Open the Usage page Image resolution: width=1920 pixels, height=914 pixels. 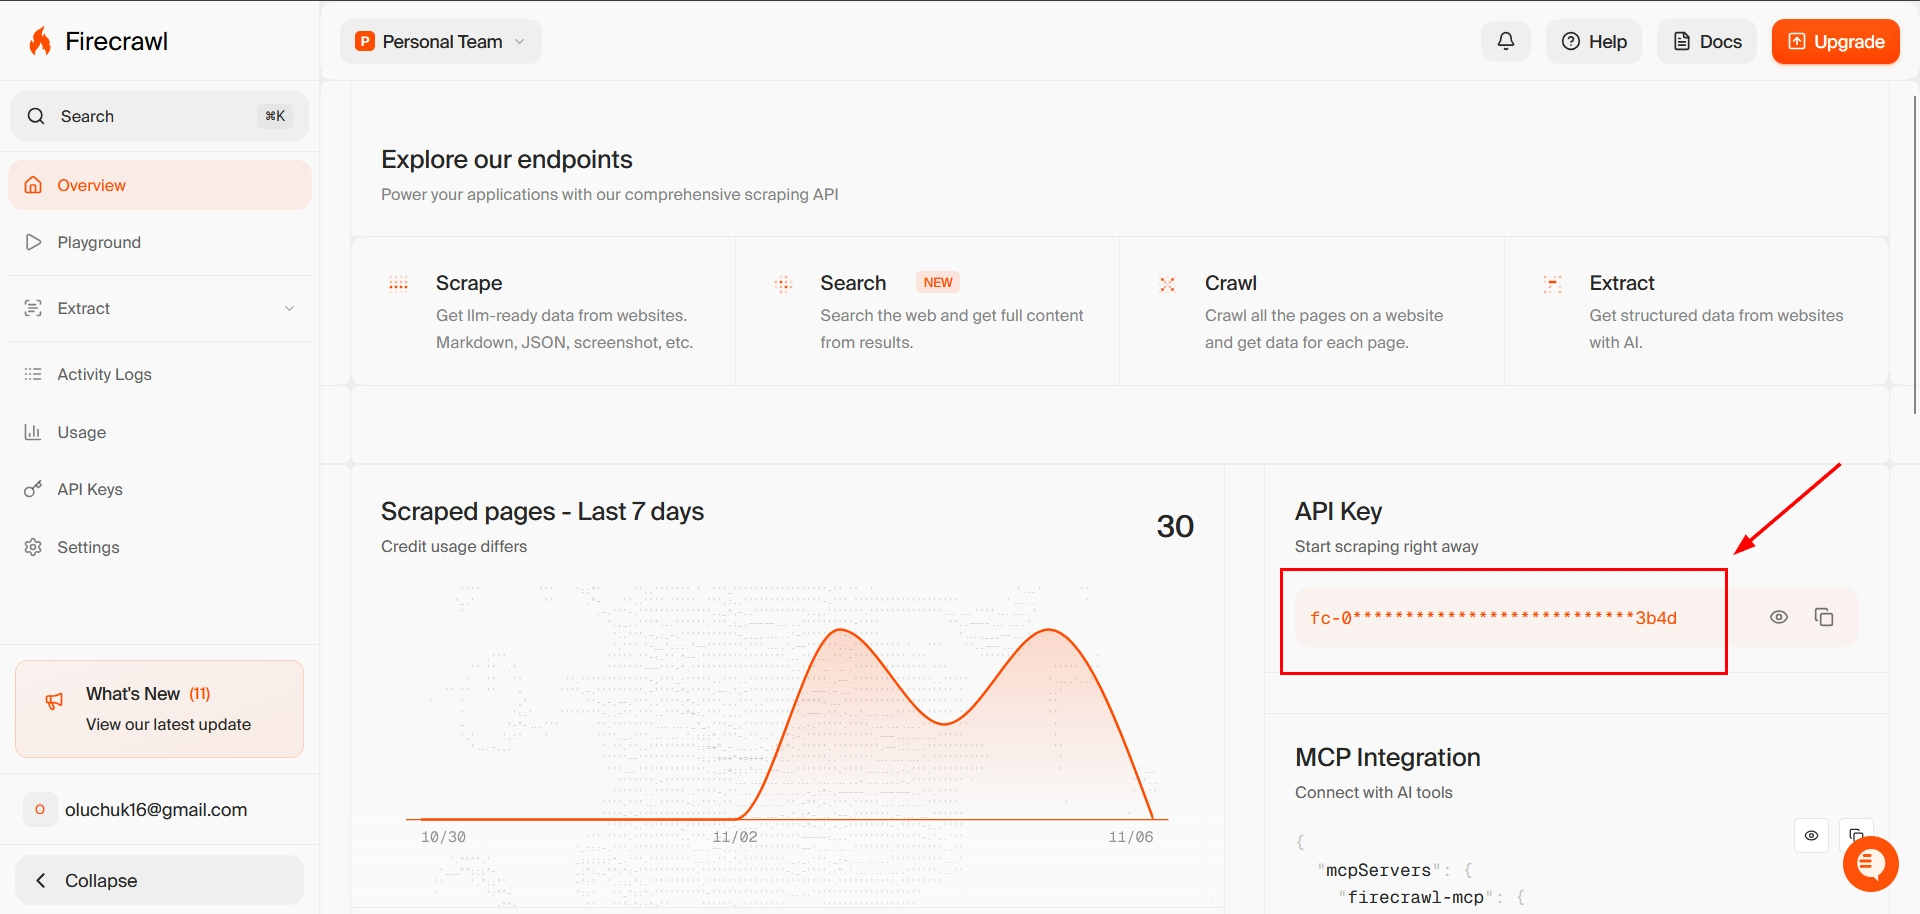click(160, 432)
